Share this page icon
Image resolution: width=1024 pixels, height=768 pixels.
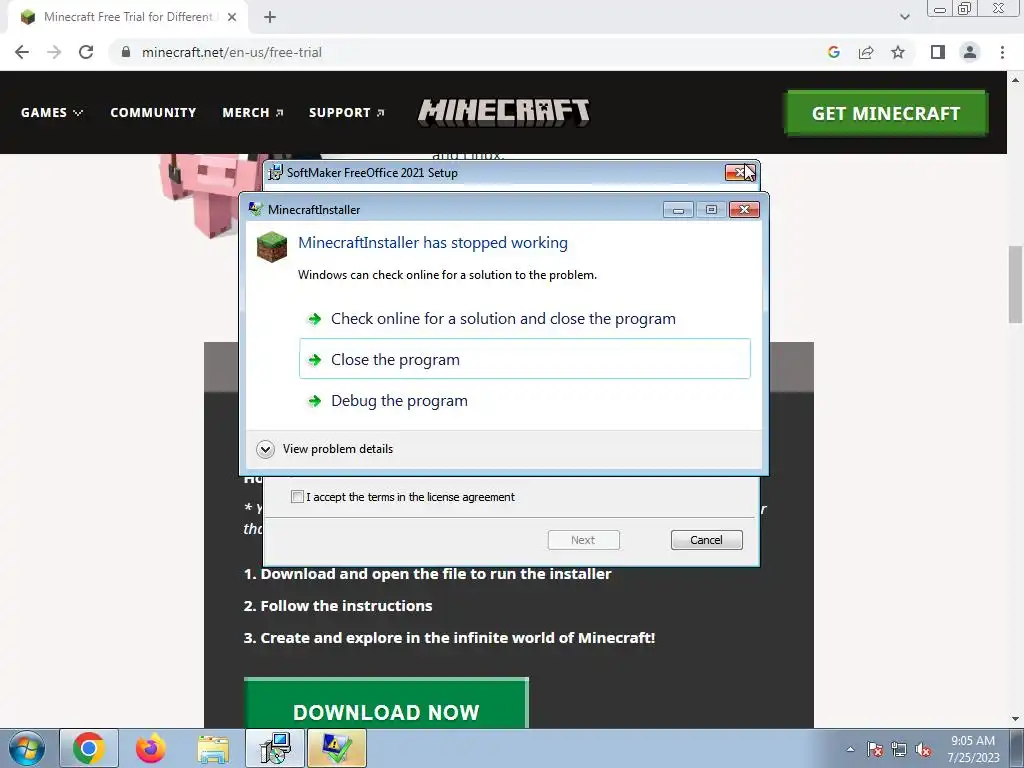point(866,52)
